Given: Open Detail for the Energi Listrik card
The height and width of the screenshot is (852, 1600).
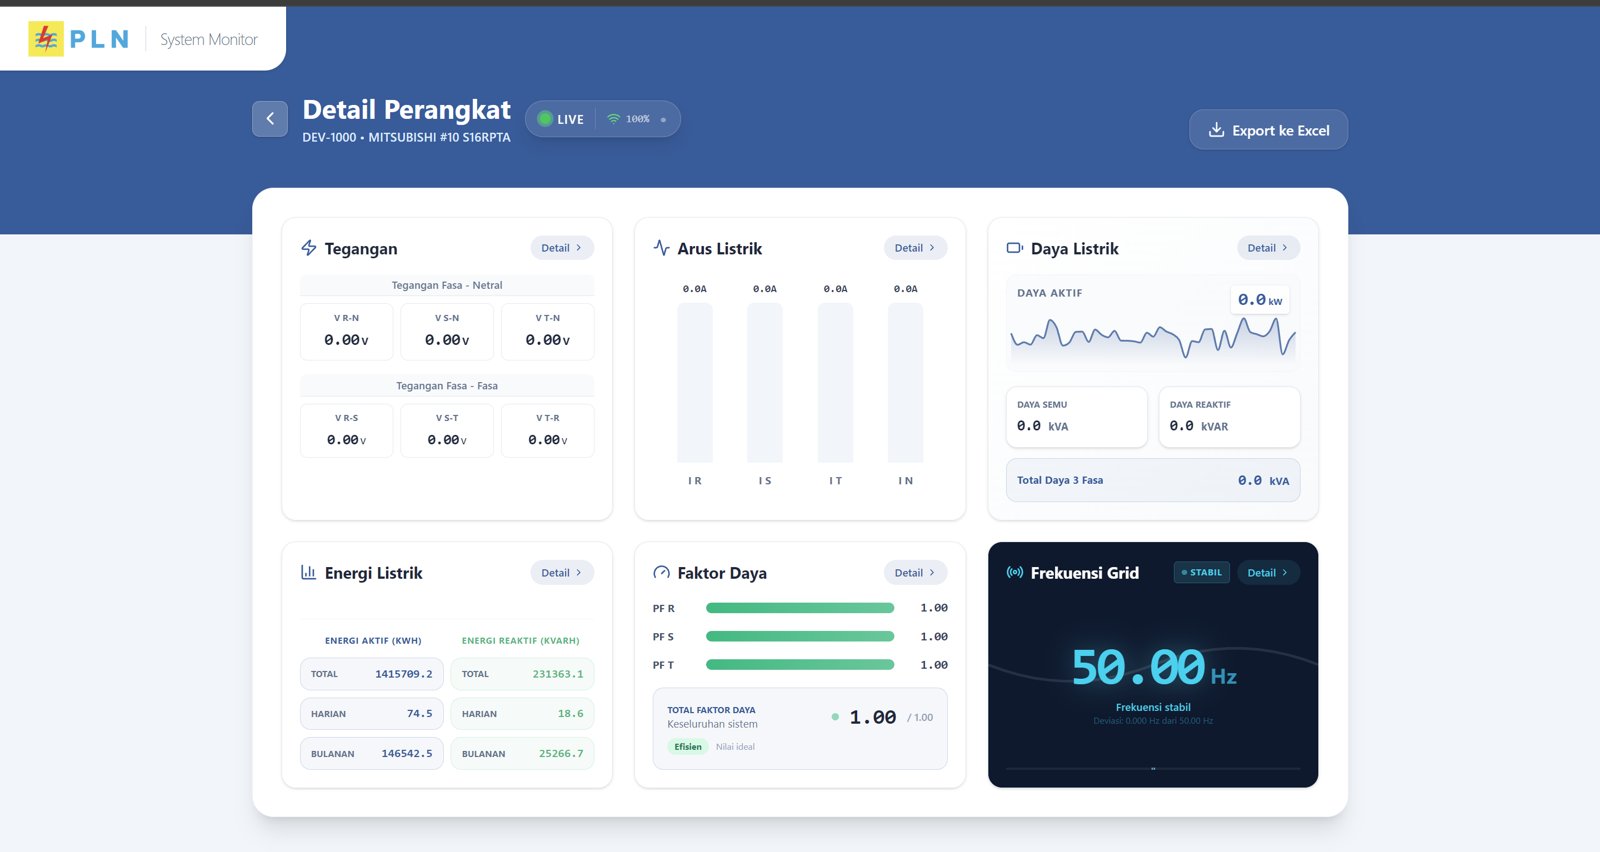Looking at the screenshot, I should (x=562, y=573).
